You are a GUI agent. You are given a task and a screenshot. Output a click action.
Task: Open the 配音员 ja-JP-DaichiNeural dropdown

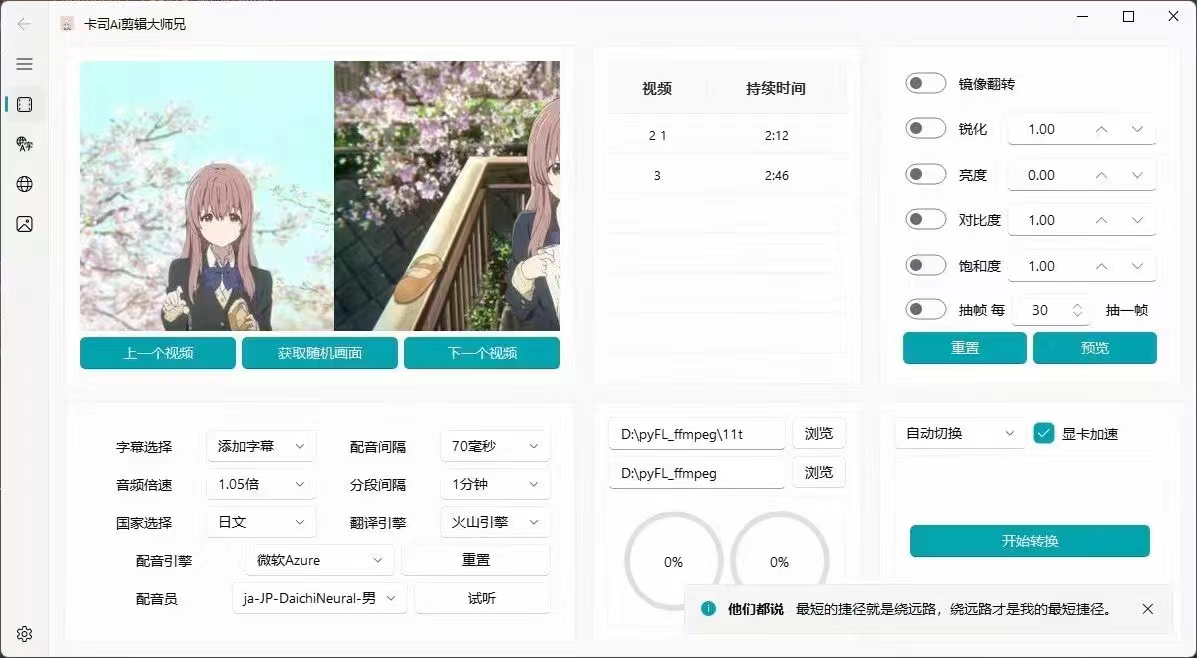(319, 598)
